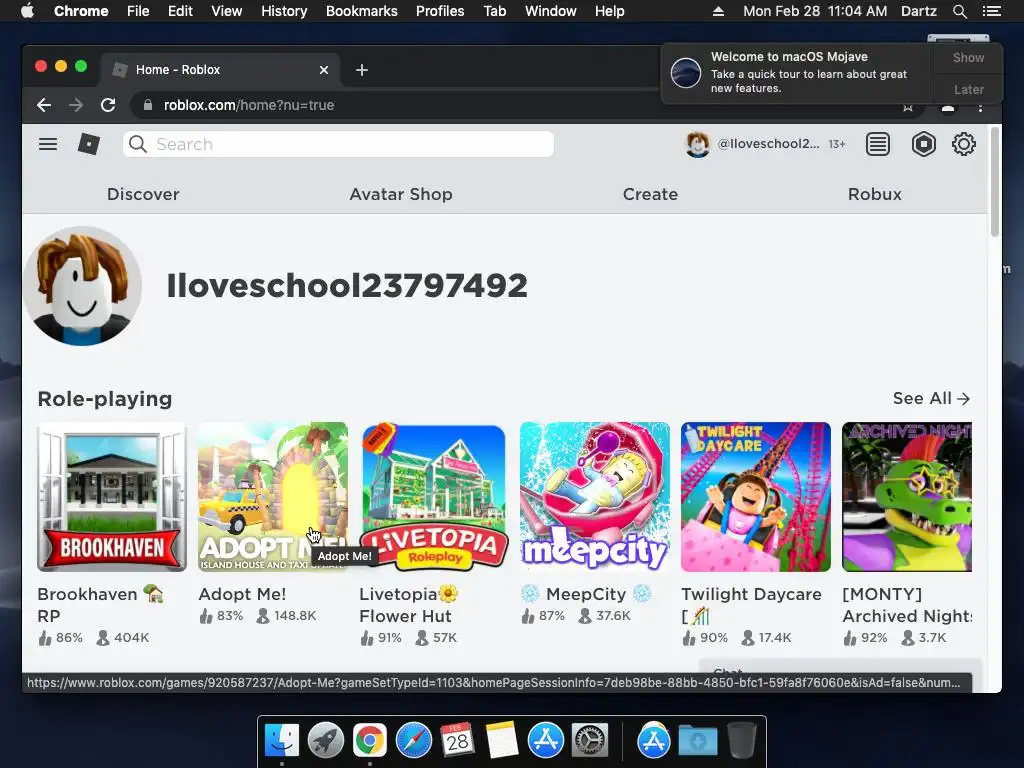Click the roblox.com address bar URL
The width and height of the screenshot is (1024, 768).
point(249,105)
